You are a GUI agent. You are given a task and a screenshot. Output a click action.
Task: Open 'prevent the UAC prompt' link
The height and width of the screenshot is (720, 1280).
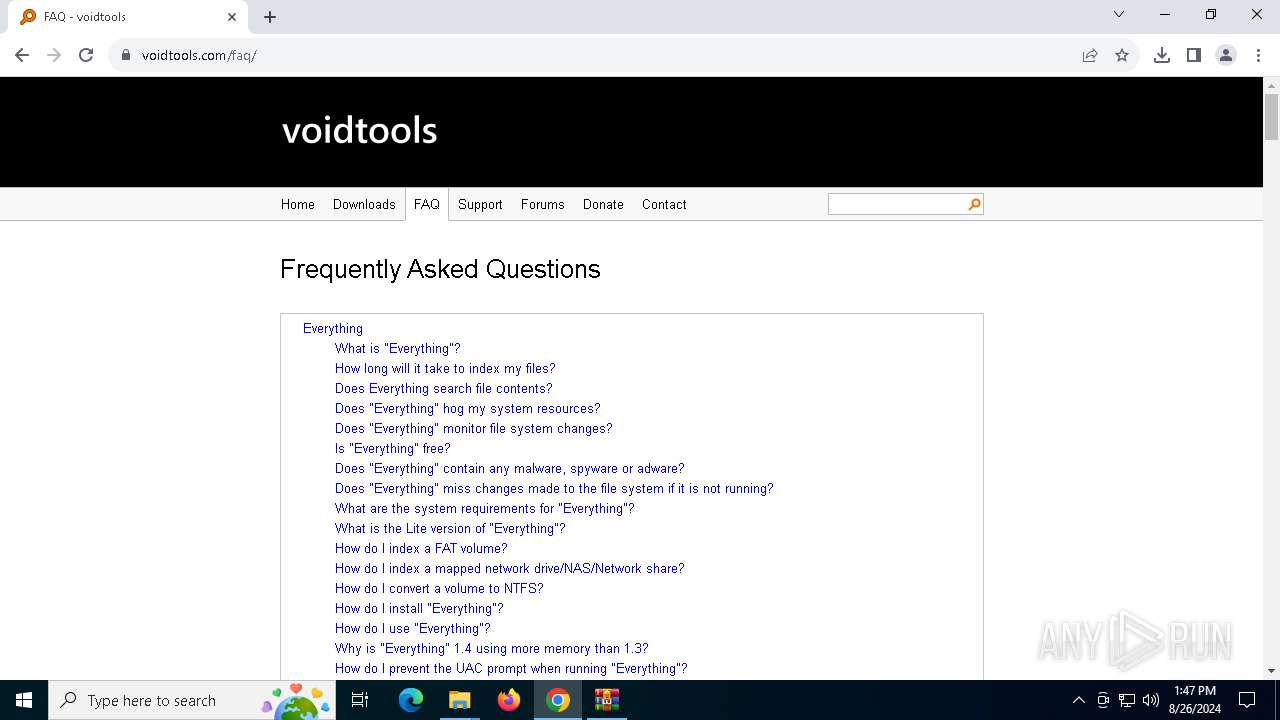511,668
